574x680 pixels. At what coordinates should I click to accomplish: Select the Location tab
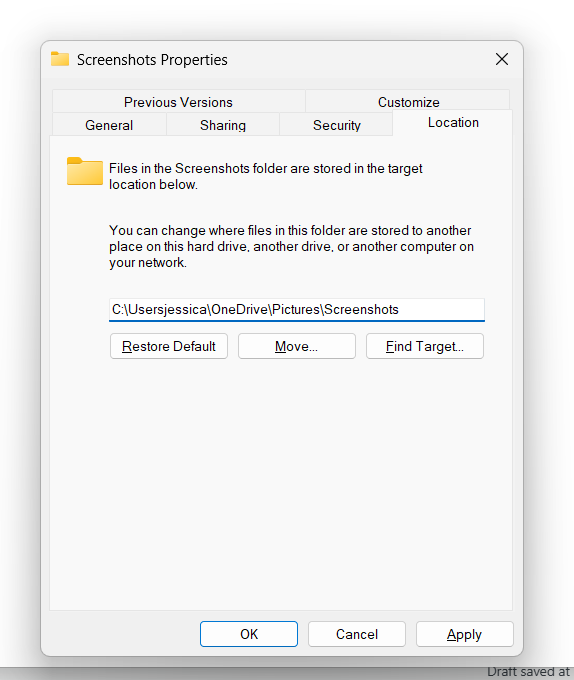pos(453,123)
